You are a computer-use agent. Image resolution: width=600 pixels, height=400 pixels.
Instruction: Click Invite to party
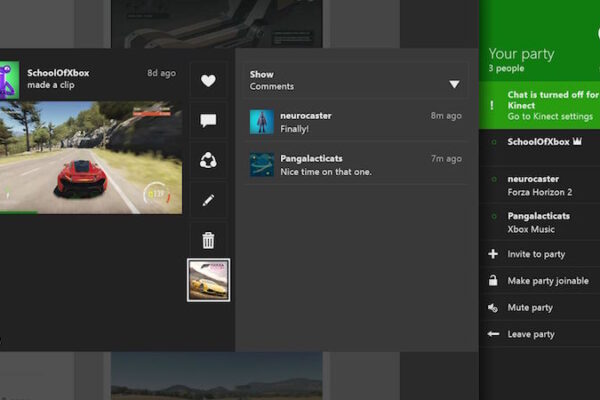[540, 254]
